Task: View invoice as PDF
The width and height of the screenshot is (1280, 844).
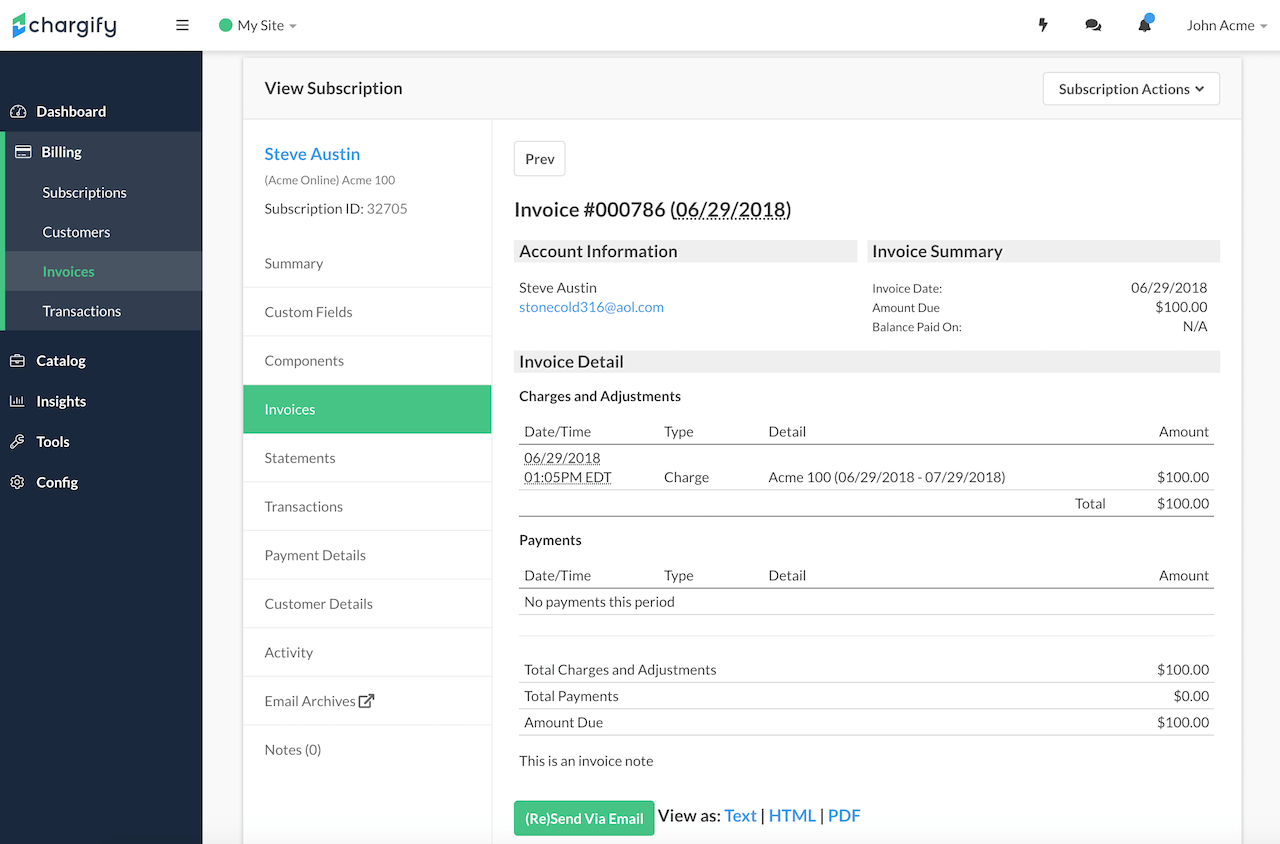Action: pyautogui.click(x=844, y=816)
